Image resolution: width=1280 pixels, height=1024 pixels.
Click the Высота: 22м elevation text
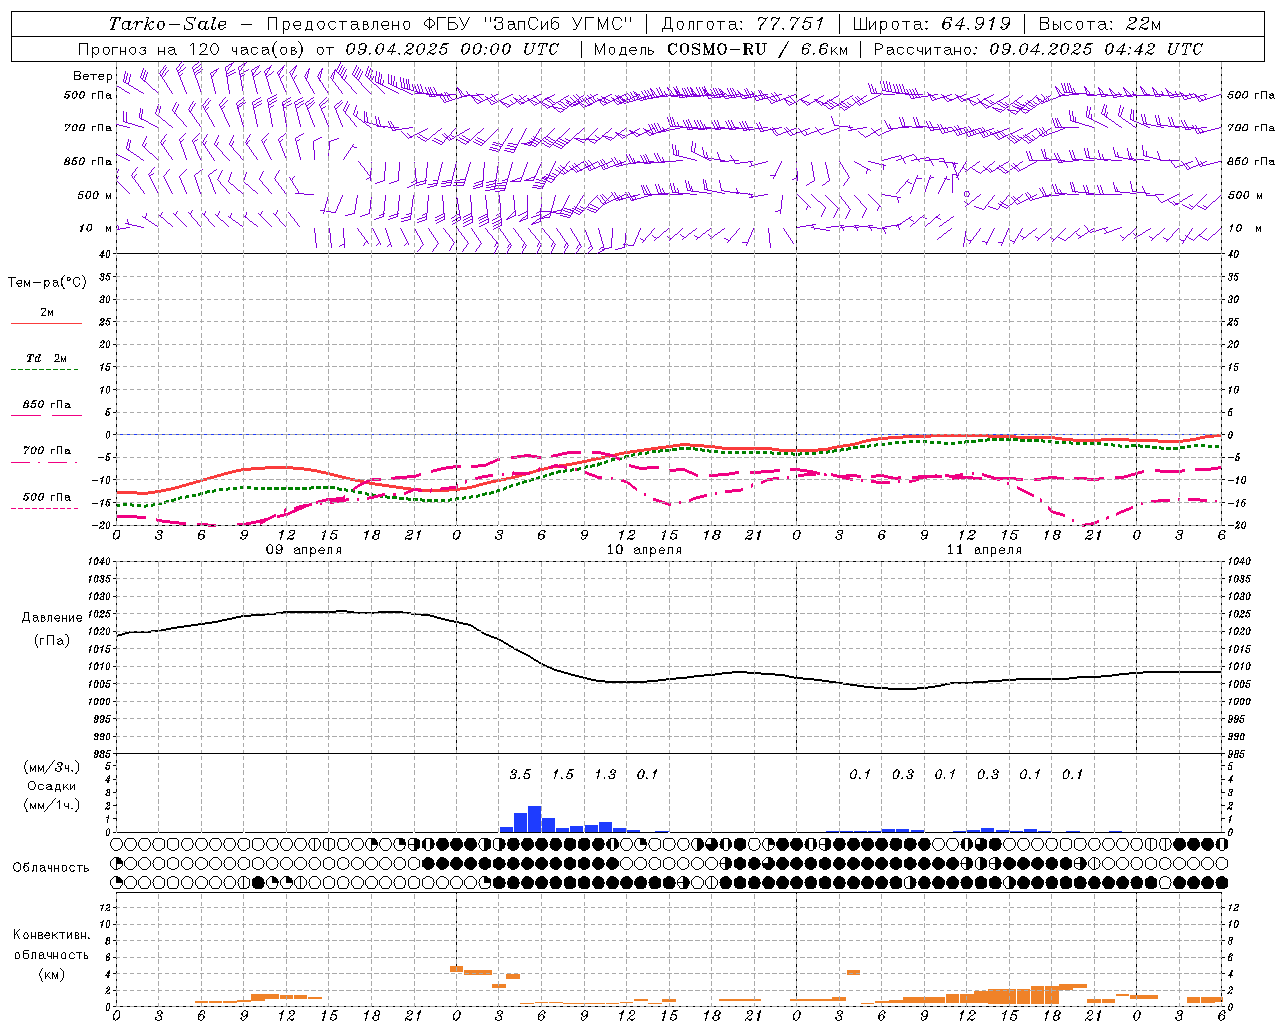1100,24
